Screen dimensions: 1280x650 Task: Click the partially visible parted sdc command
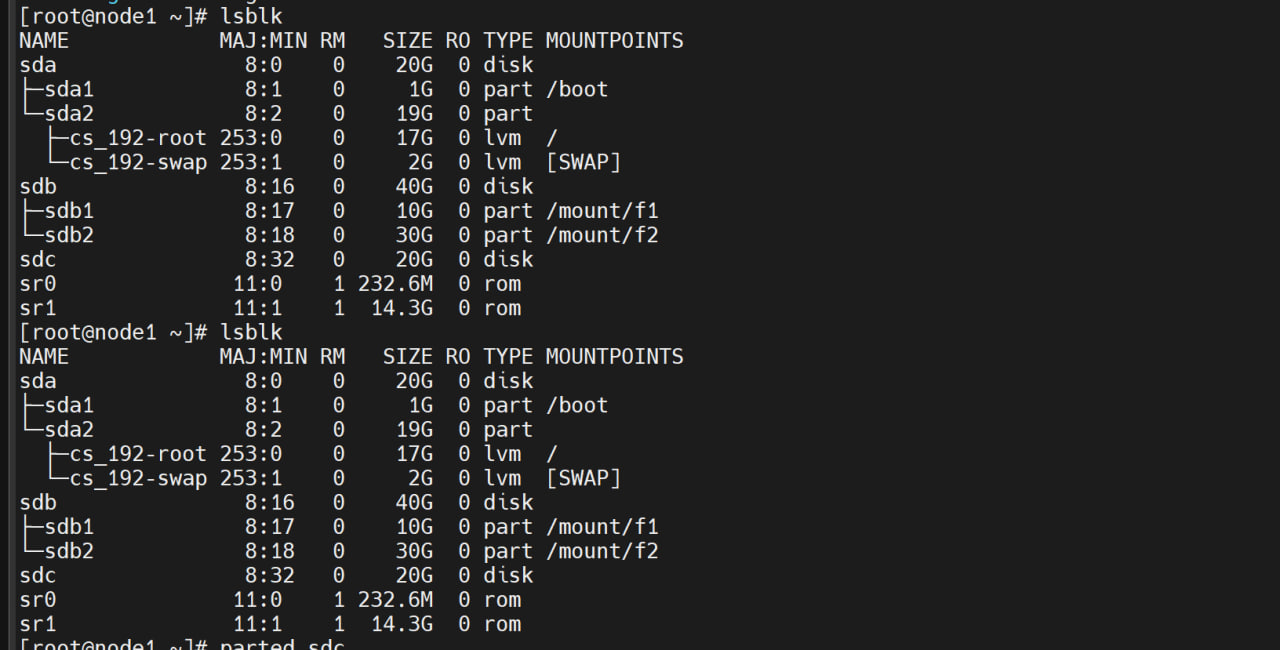point(283,644)
